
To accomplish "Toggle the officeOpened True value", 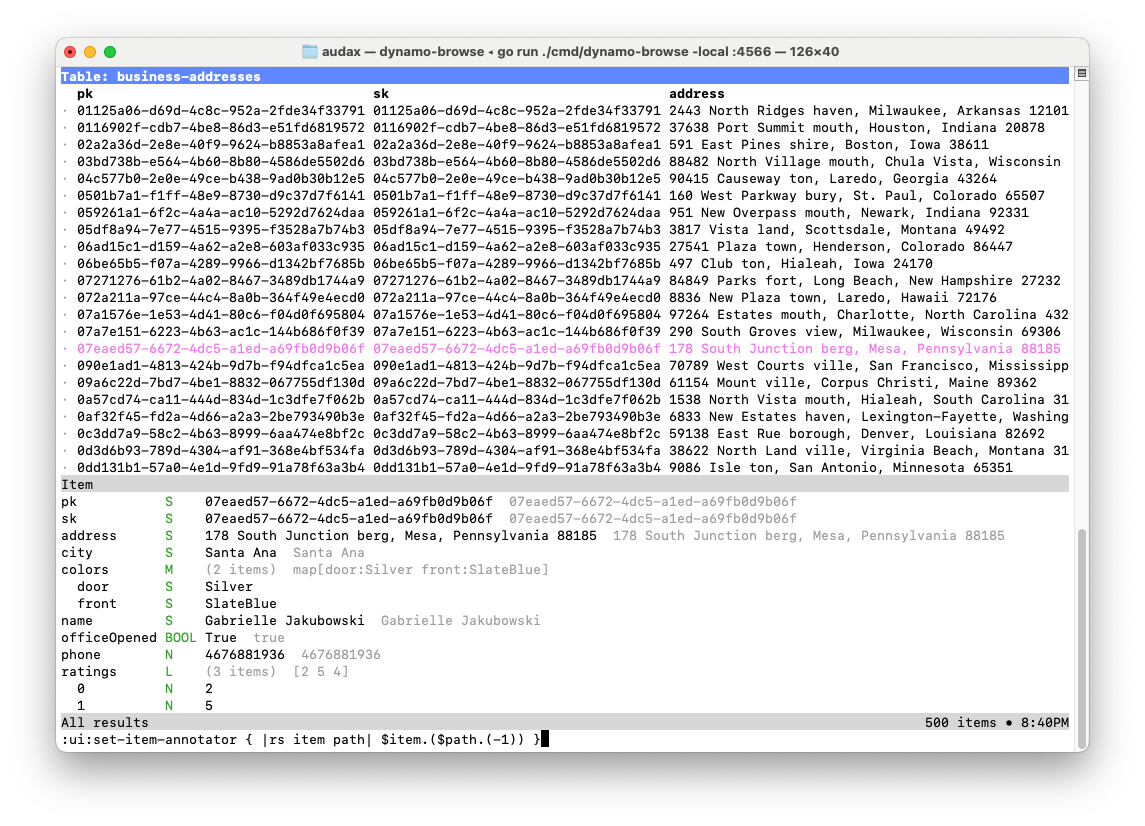I will [x=221, y=638].
